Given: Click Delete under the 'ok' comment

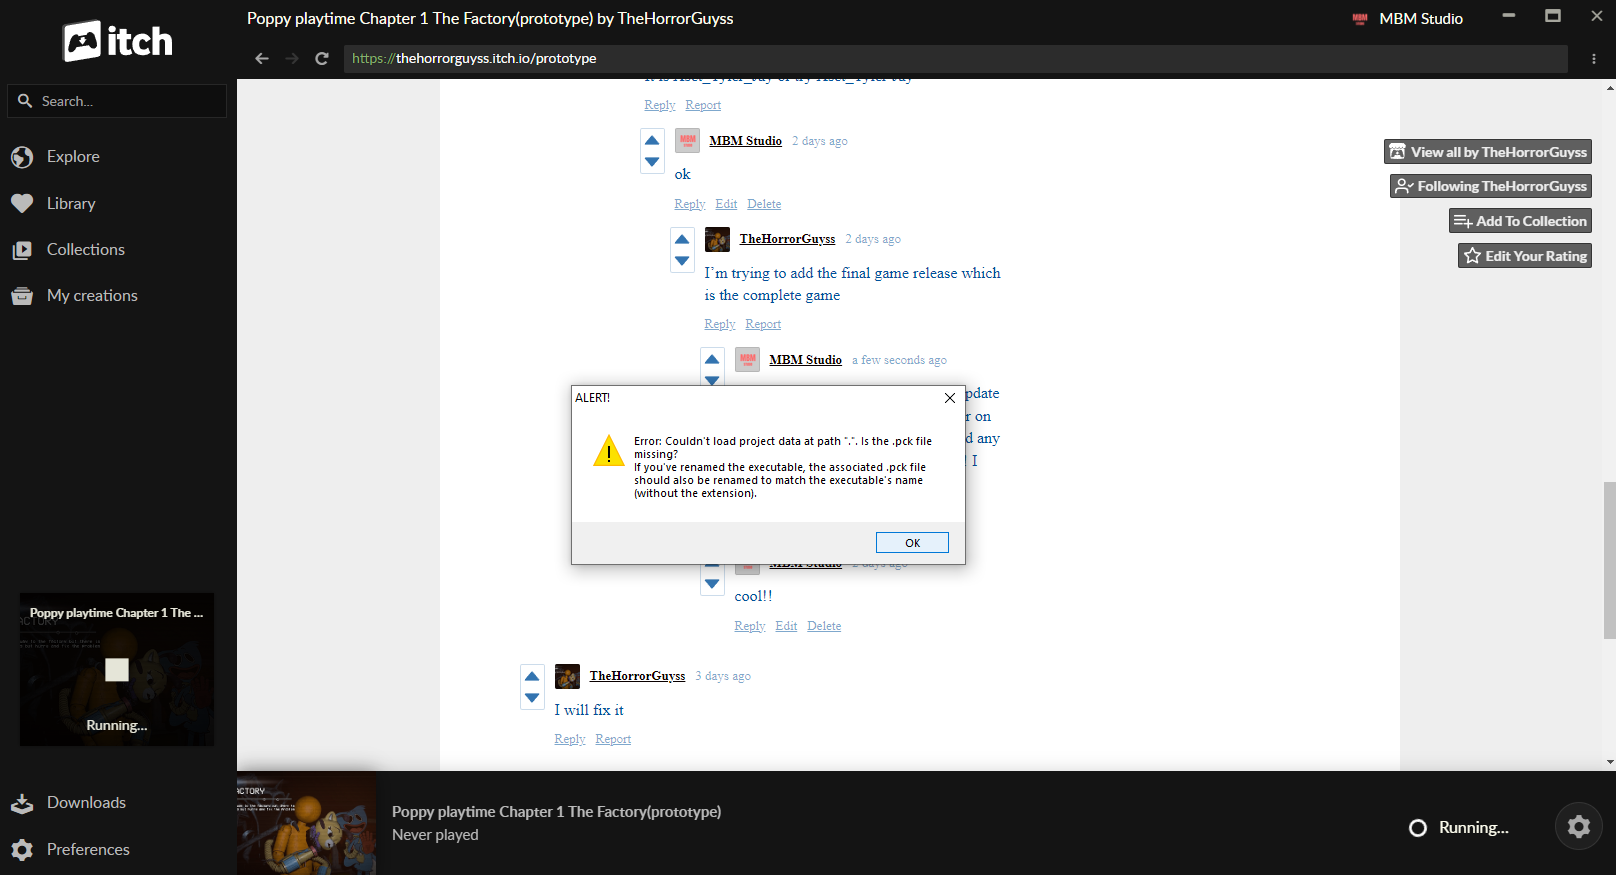Looking at the screenshot, I should coord(764,204).
